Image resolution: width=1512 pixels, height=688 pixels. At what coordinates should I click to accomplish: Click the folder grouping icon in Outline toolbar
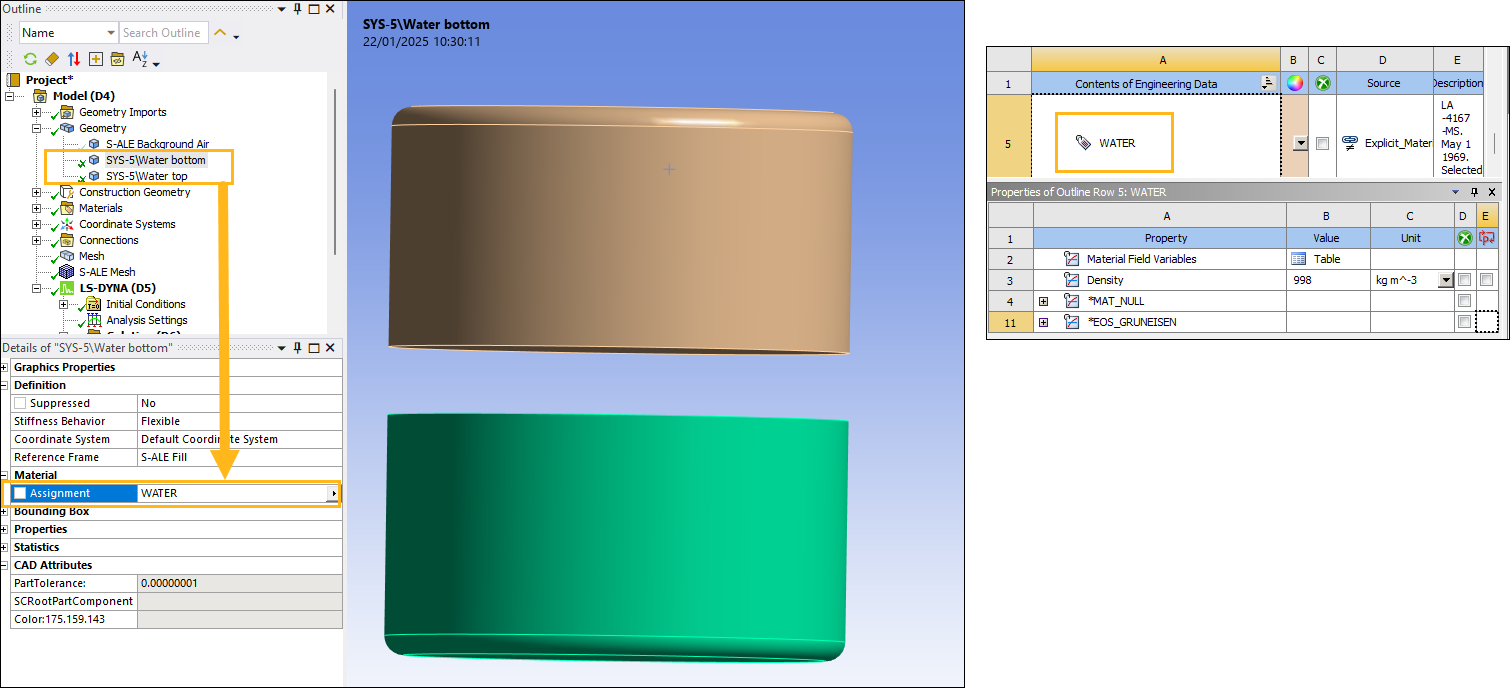[117, 59]
